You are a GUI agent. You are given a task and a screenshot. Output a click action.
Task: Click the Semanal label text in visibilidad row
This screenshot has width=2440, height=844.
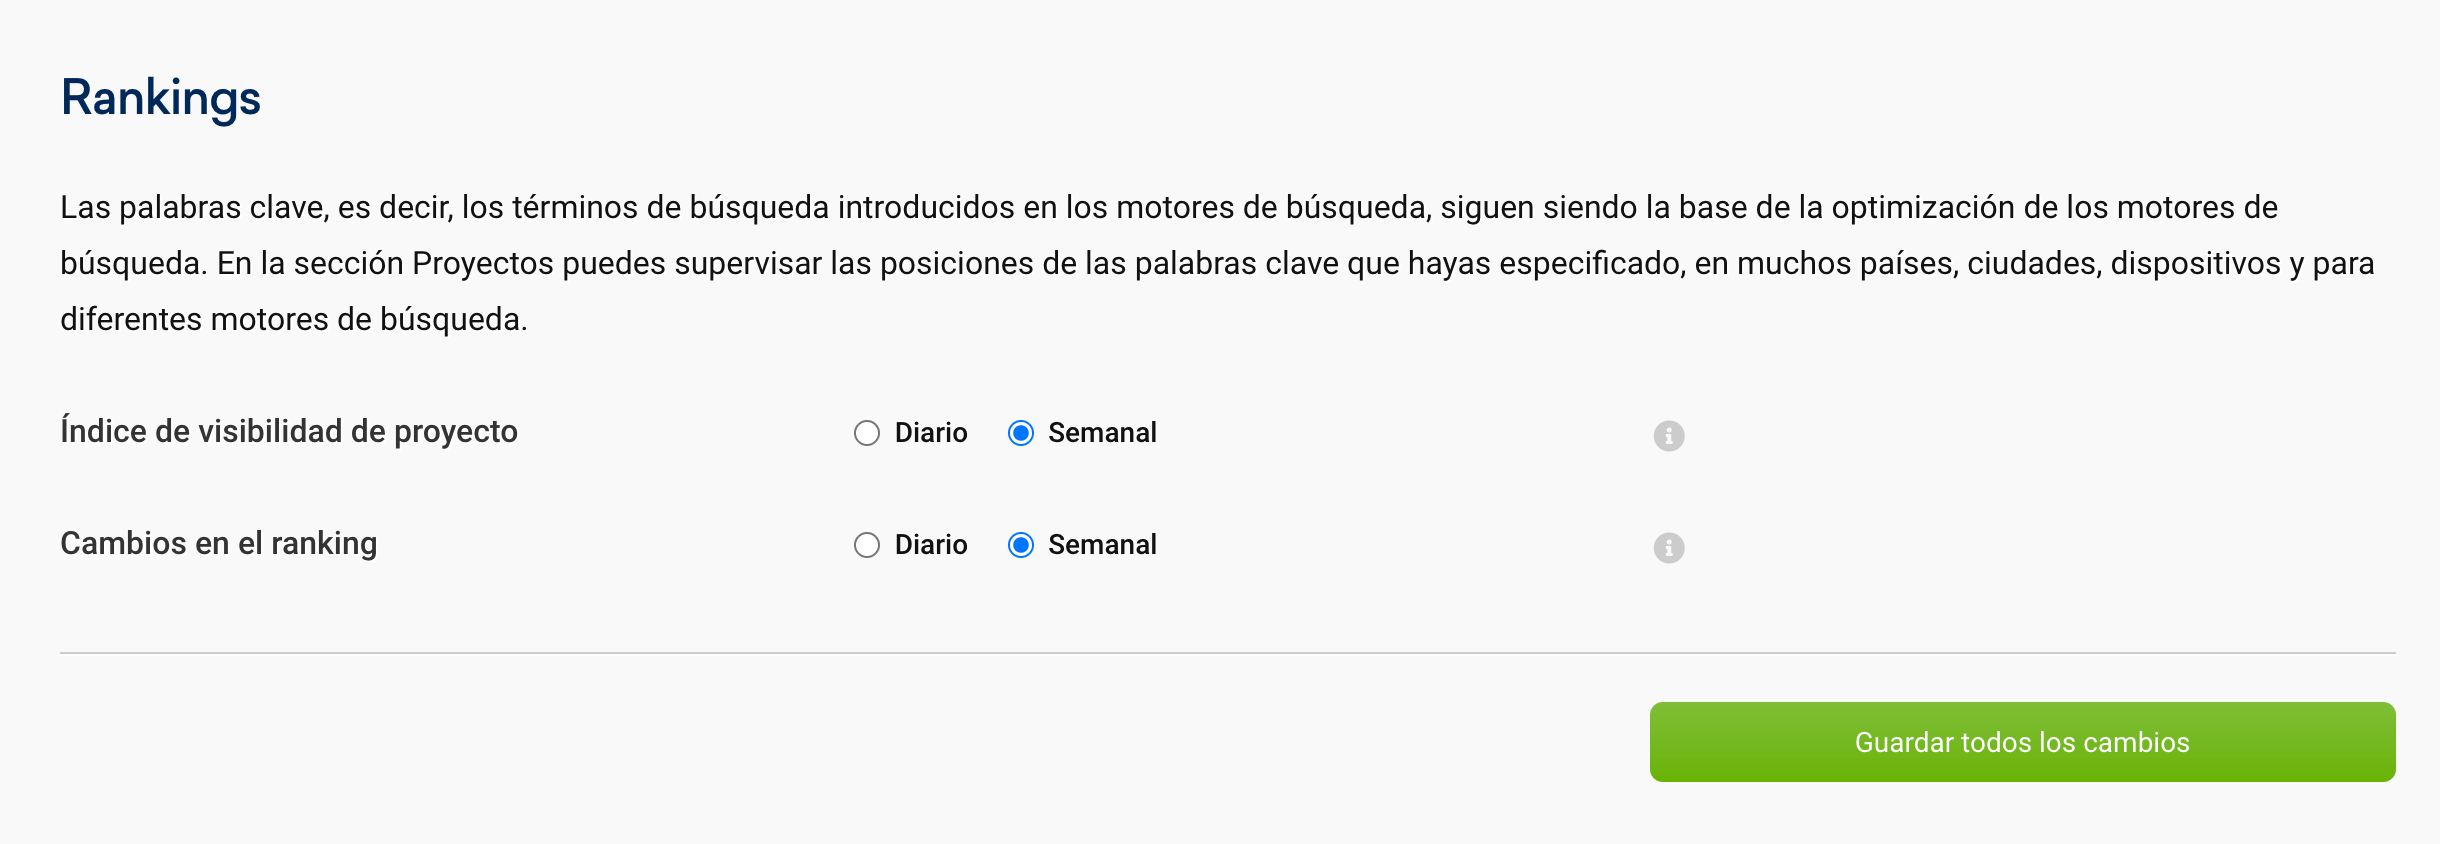pos(1102,433)
